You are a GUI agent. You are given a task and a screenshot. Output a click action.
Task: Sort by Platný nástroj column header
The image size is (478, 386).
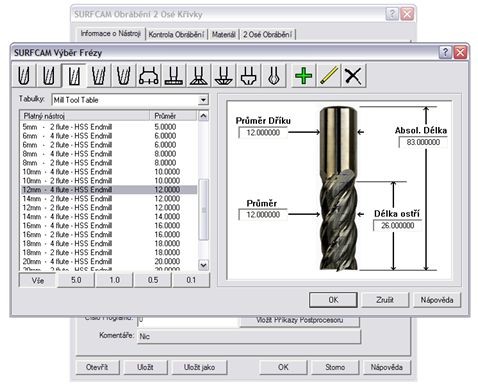pyautogui.click(x=85, y=116)
